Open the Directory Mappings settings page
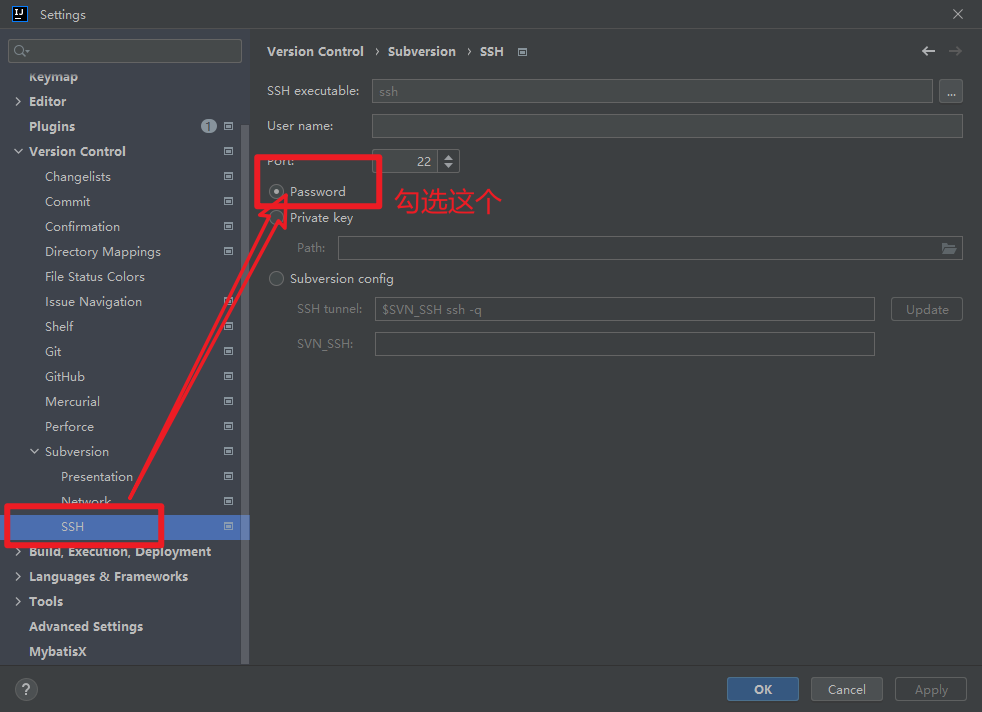 click(x=102, y=251)
